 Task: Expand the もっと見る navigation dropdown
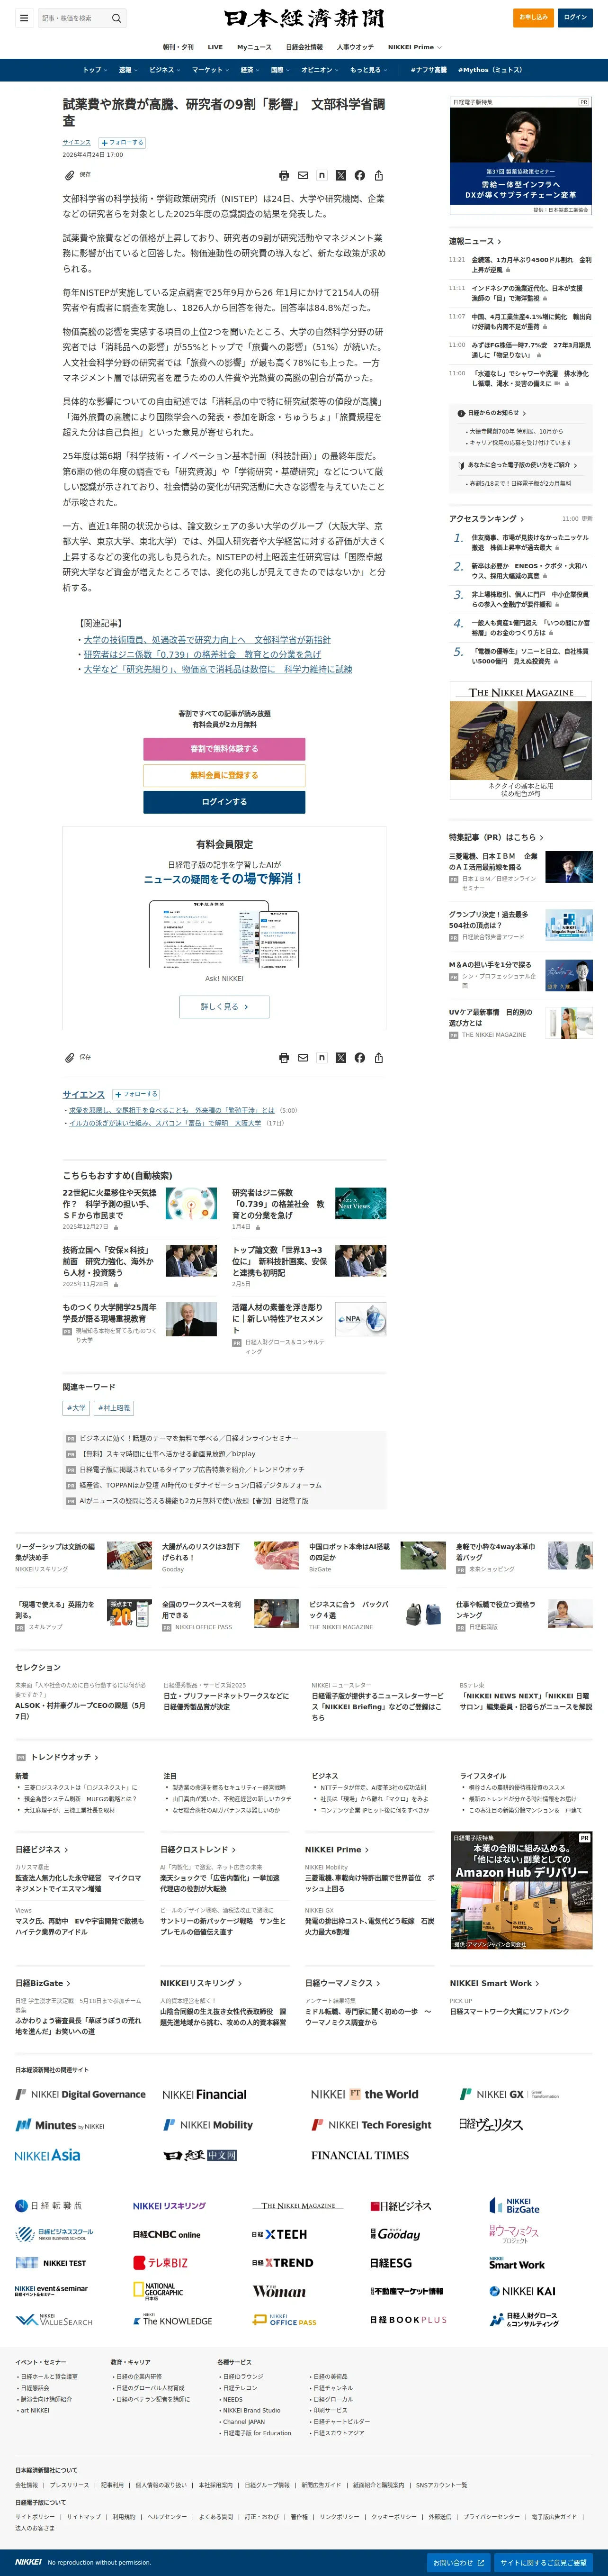[x=369, y=70]
